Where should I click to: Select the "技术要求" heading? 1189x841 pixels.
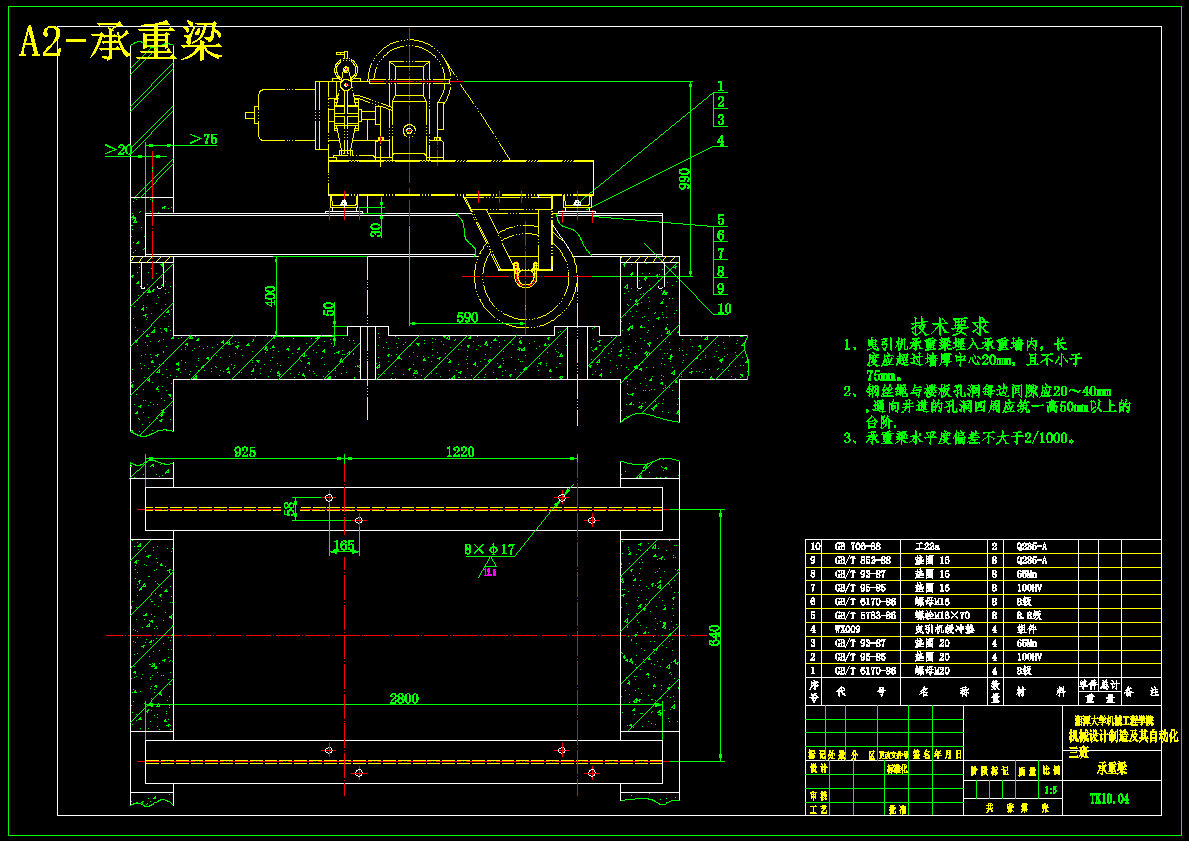950,327
